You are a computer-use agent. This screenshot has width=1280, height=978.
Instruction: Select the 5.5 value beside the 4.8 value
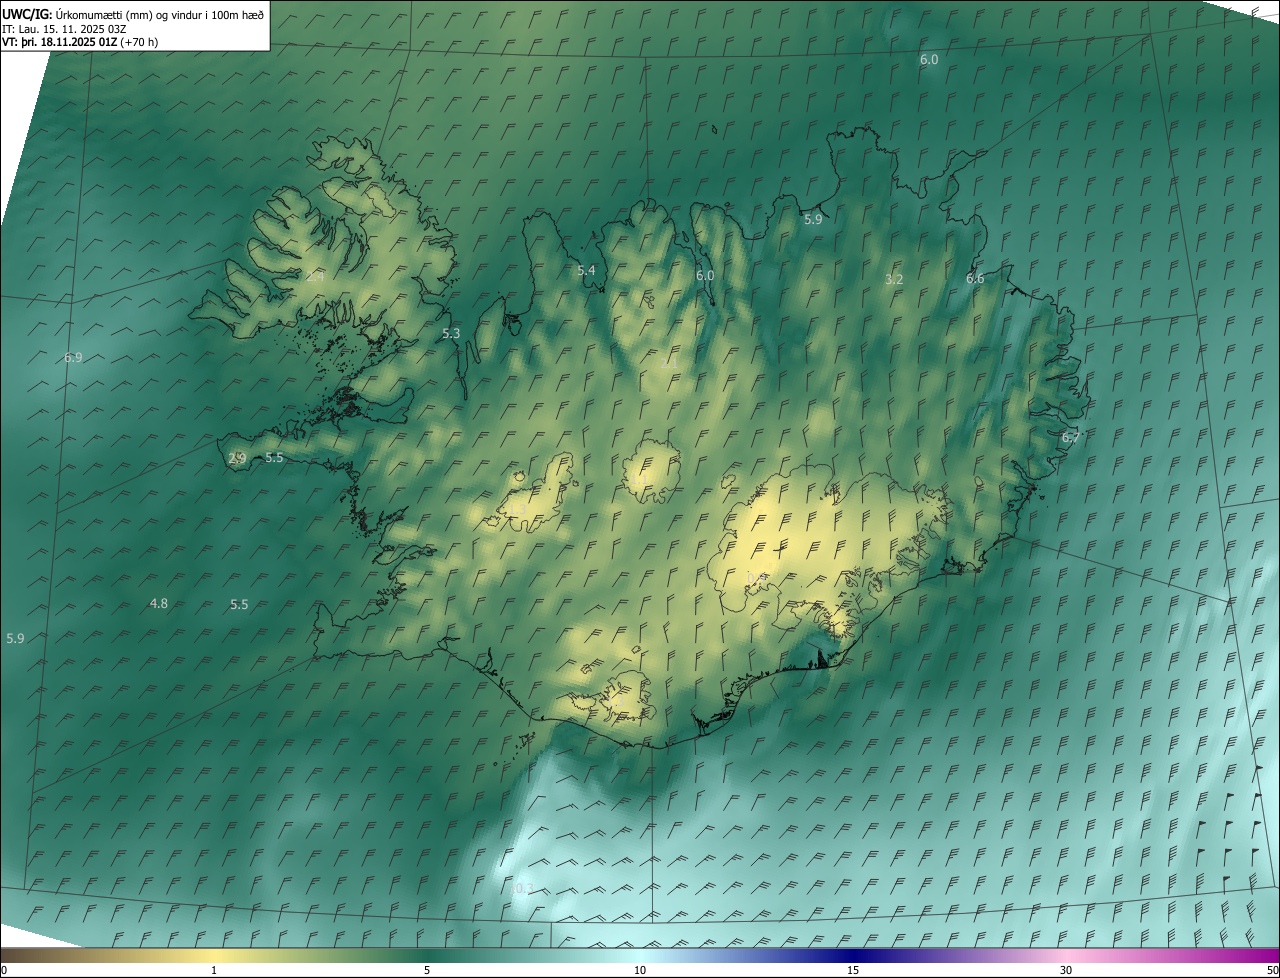239,604
